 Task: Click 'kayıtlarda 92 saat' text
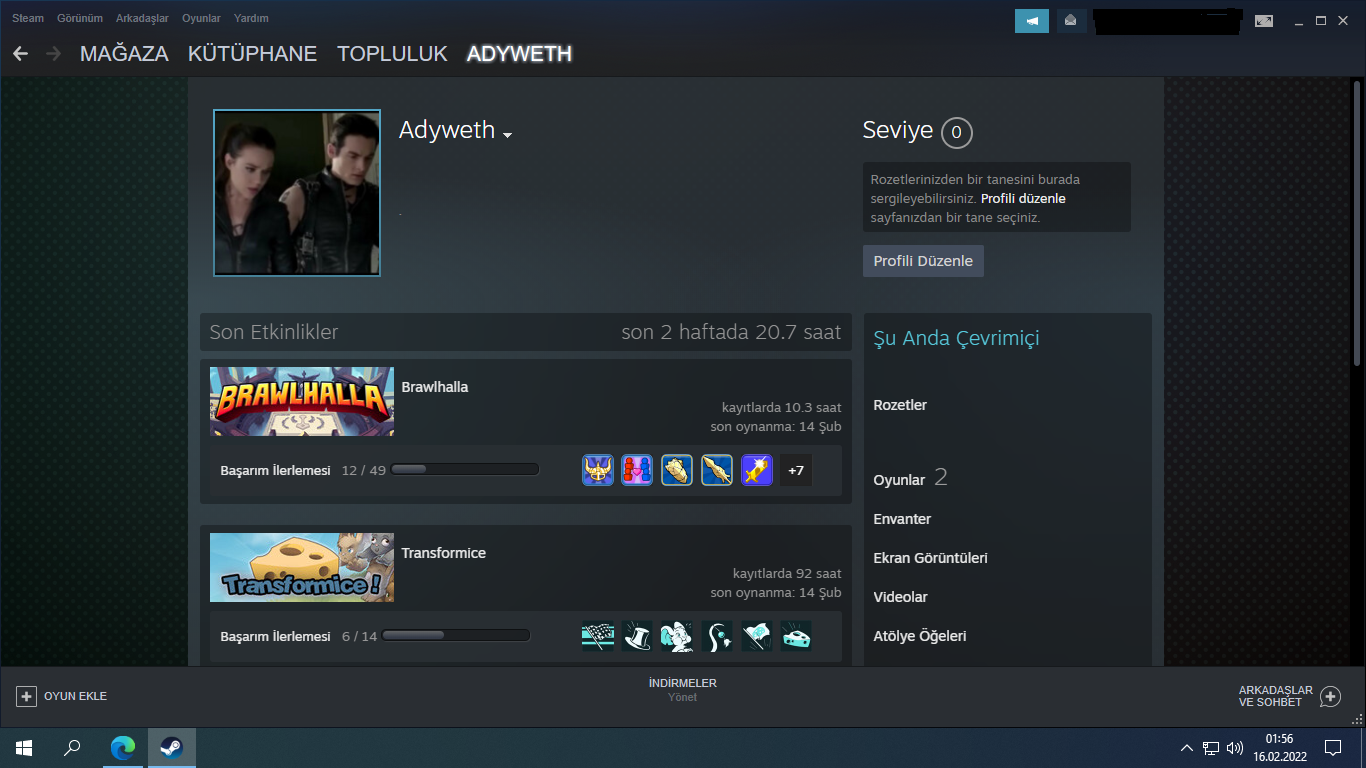(787, 574)
